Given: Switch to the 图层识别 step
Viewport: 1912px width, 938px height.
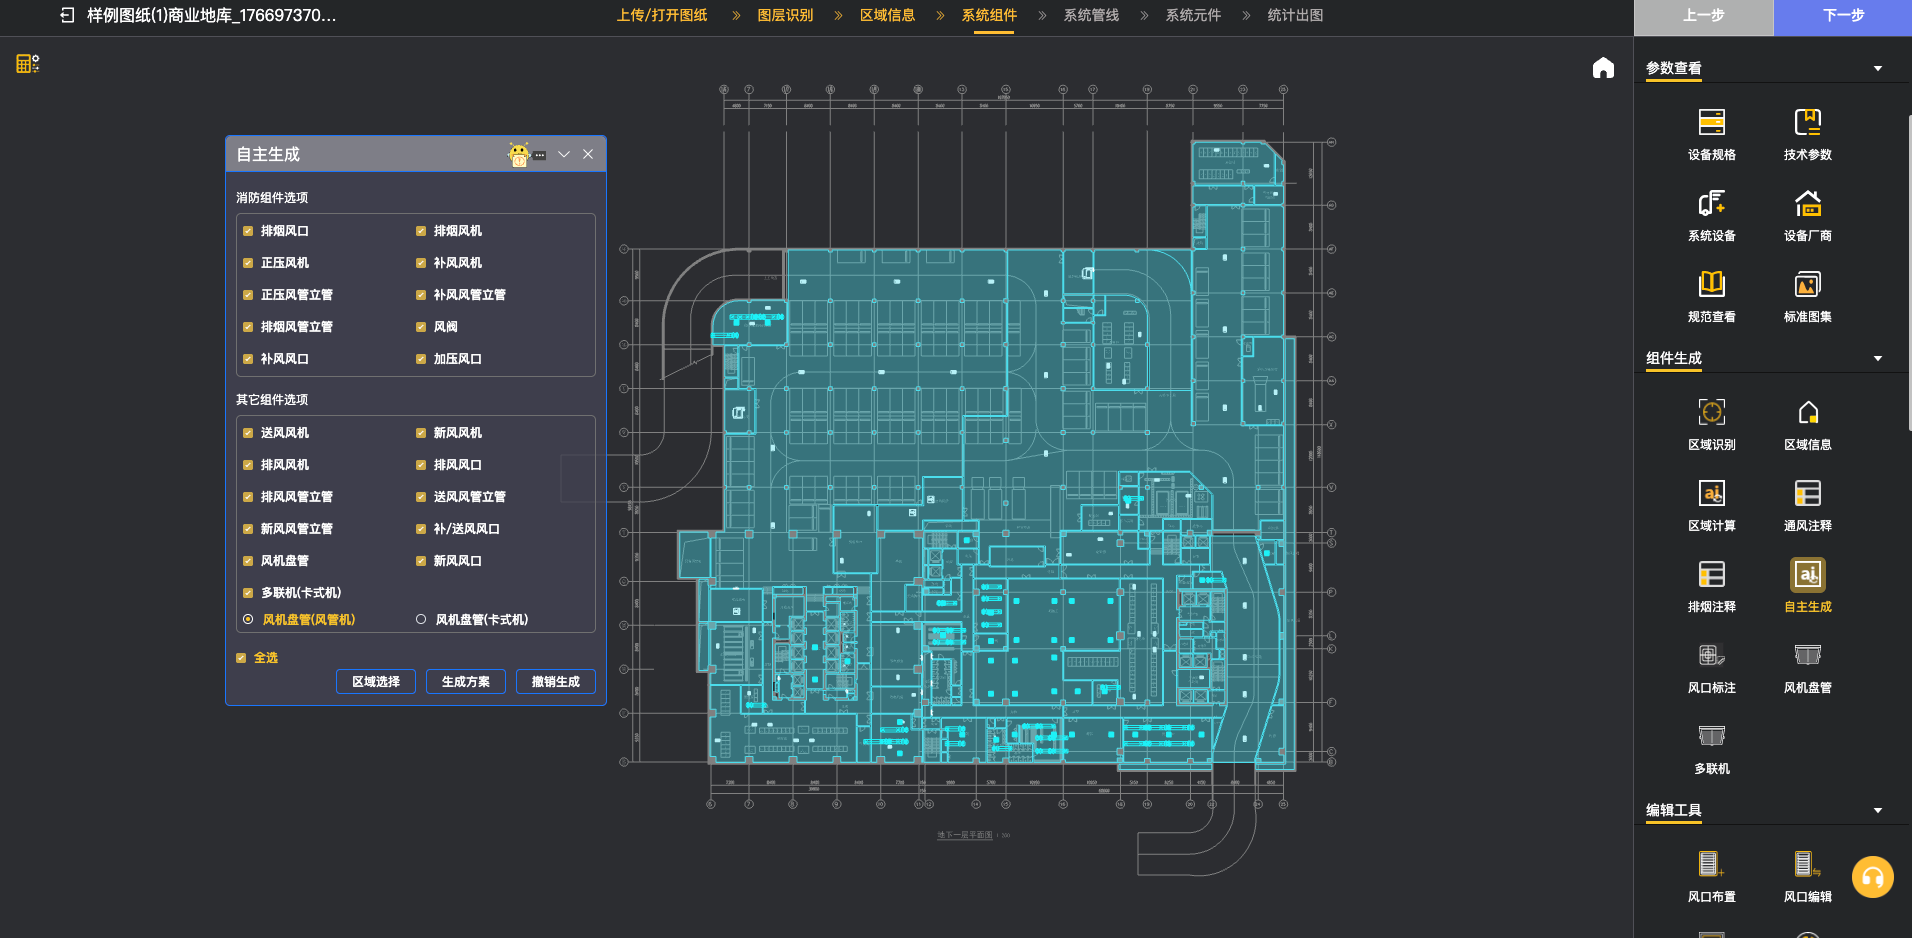Looking at the screenshot, I should (785, 15).
